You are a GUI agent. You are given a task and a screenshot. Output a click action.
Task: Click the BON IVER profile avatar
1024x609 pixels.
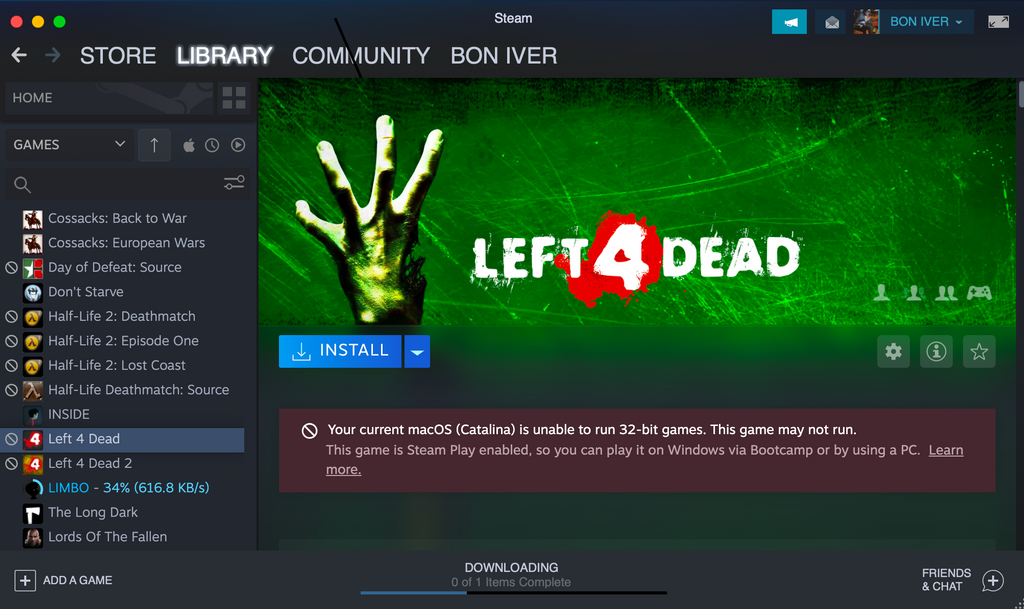click(866, 22)
